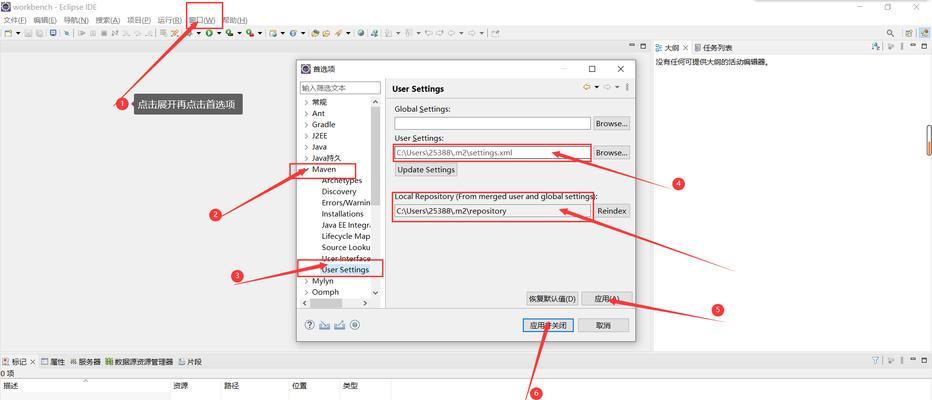Select Archetypes under Maven
Screen dimensions: 932x400
coord(342,181)
